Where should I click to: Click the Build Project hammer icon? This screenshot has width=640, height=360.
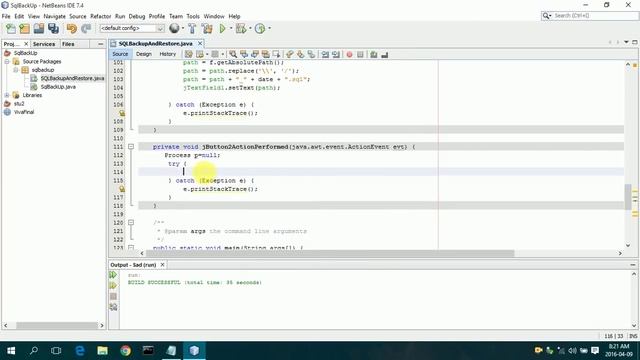pyautogui.click(x=192, y=28)
